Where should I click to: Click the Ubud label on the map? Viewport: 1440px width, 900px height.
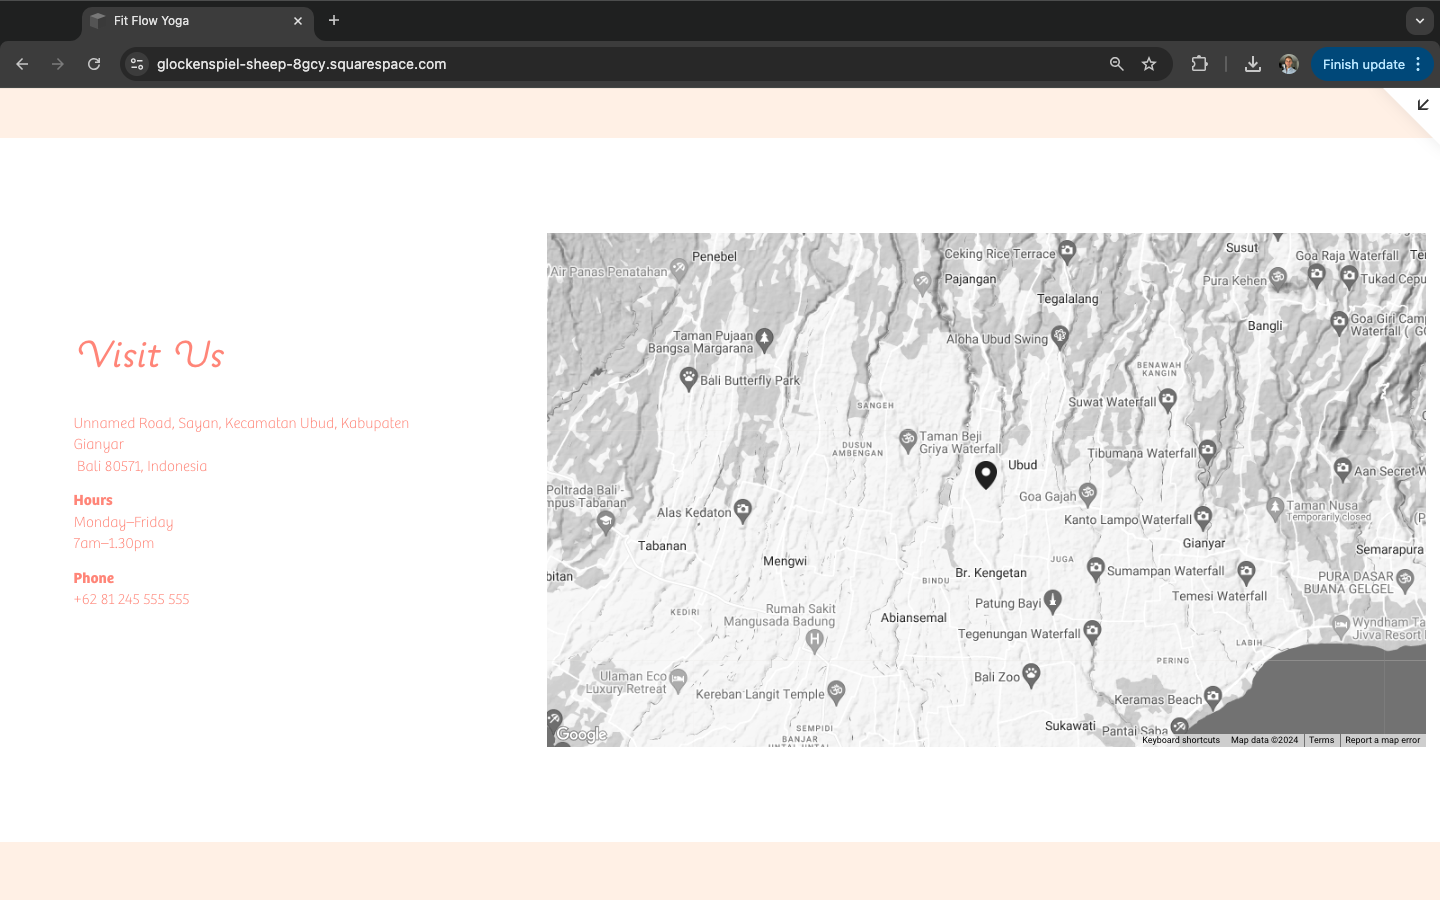pyautogui.click(x=1023, y=465)
